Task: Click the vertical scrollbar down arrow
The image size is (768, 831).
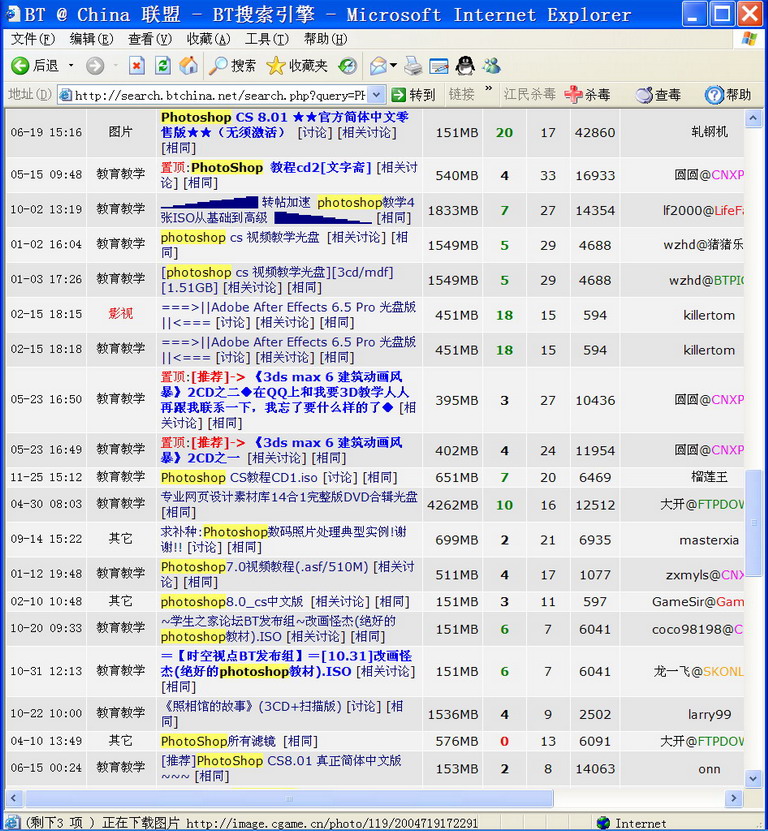Action: pos(753,778)
